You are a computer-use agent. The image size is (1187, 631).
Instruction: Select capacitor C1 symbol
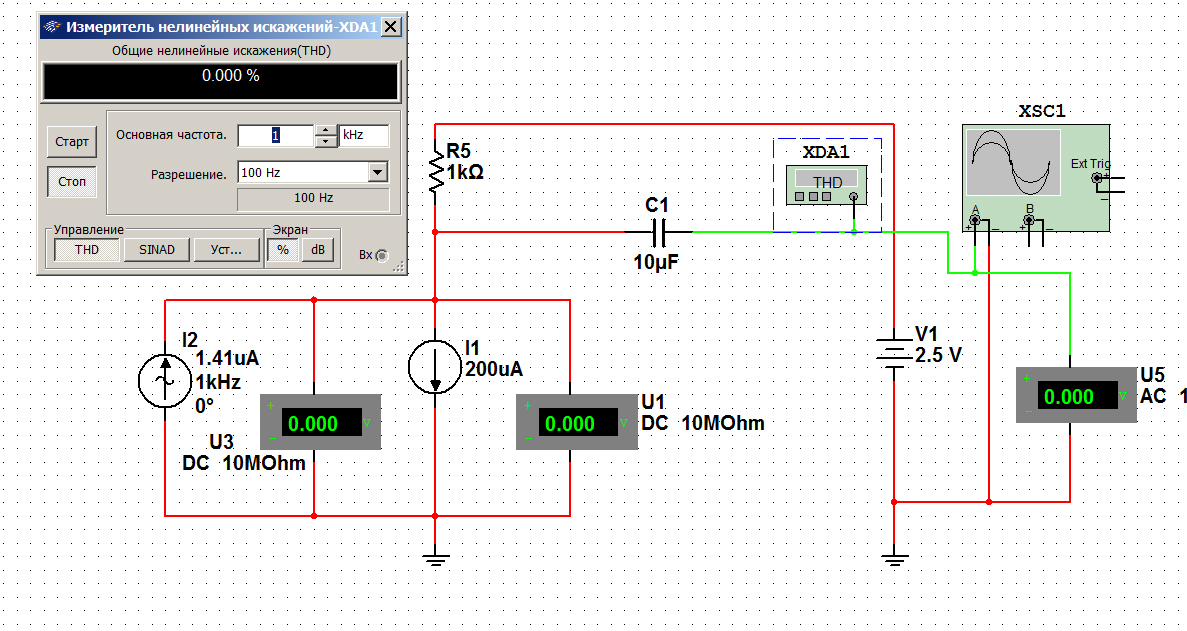[x=658, y=232]
